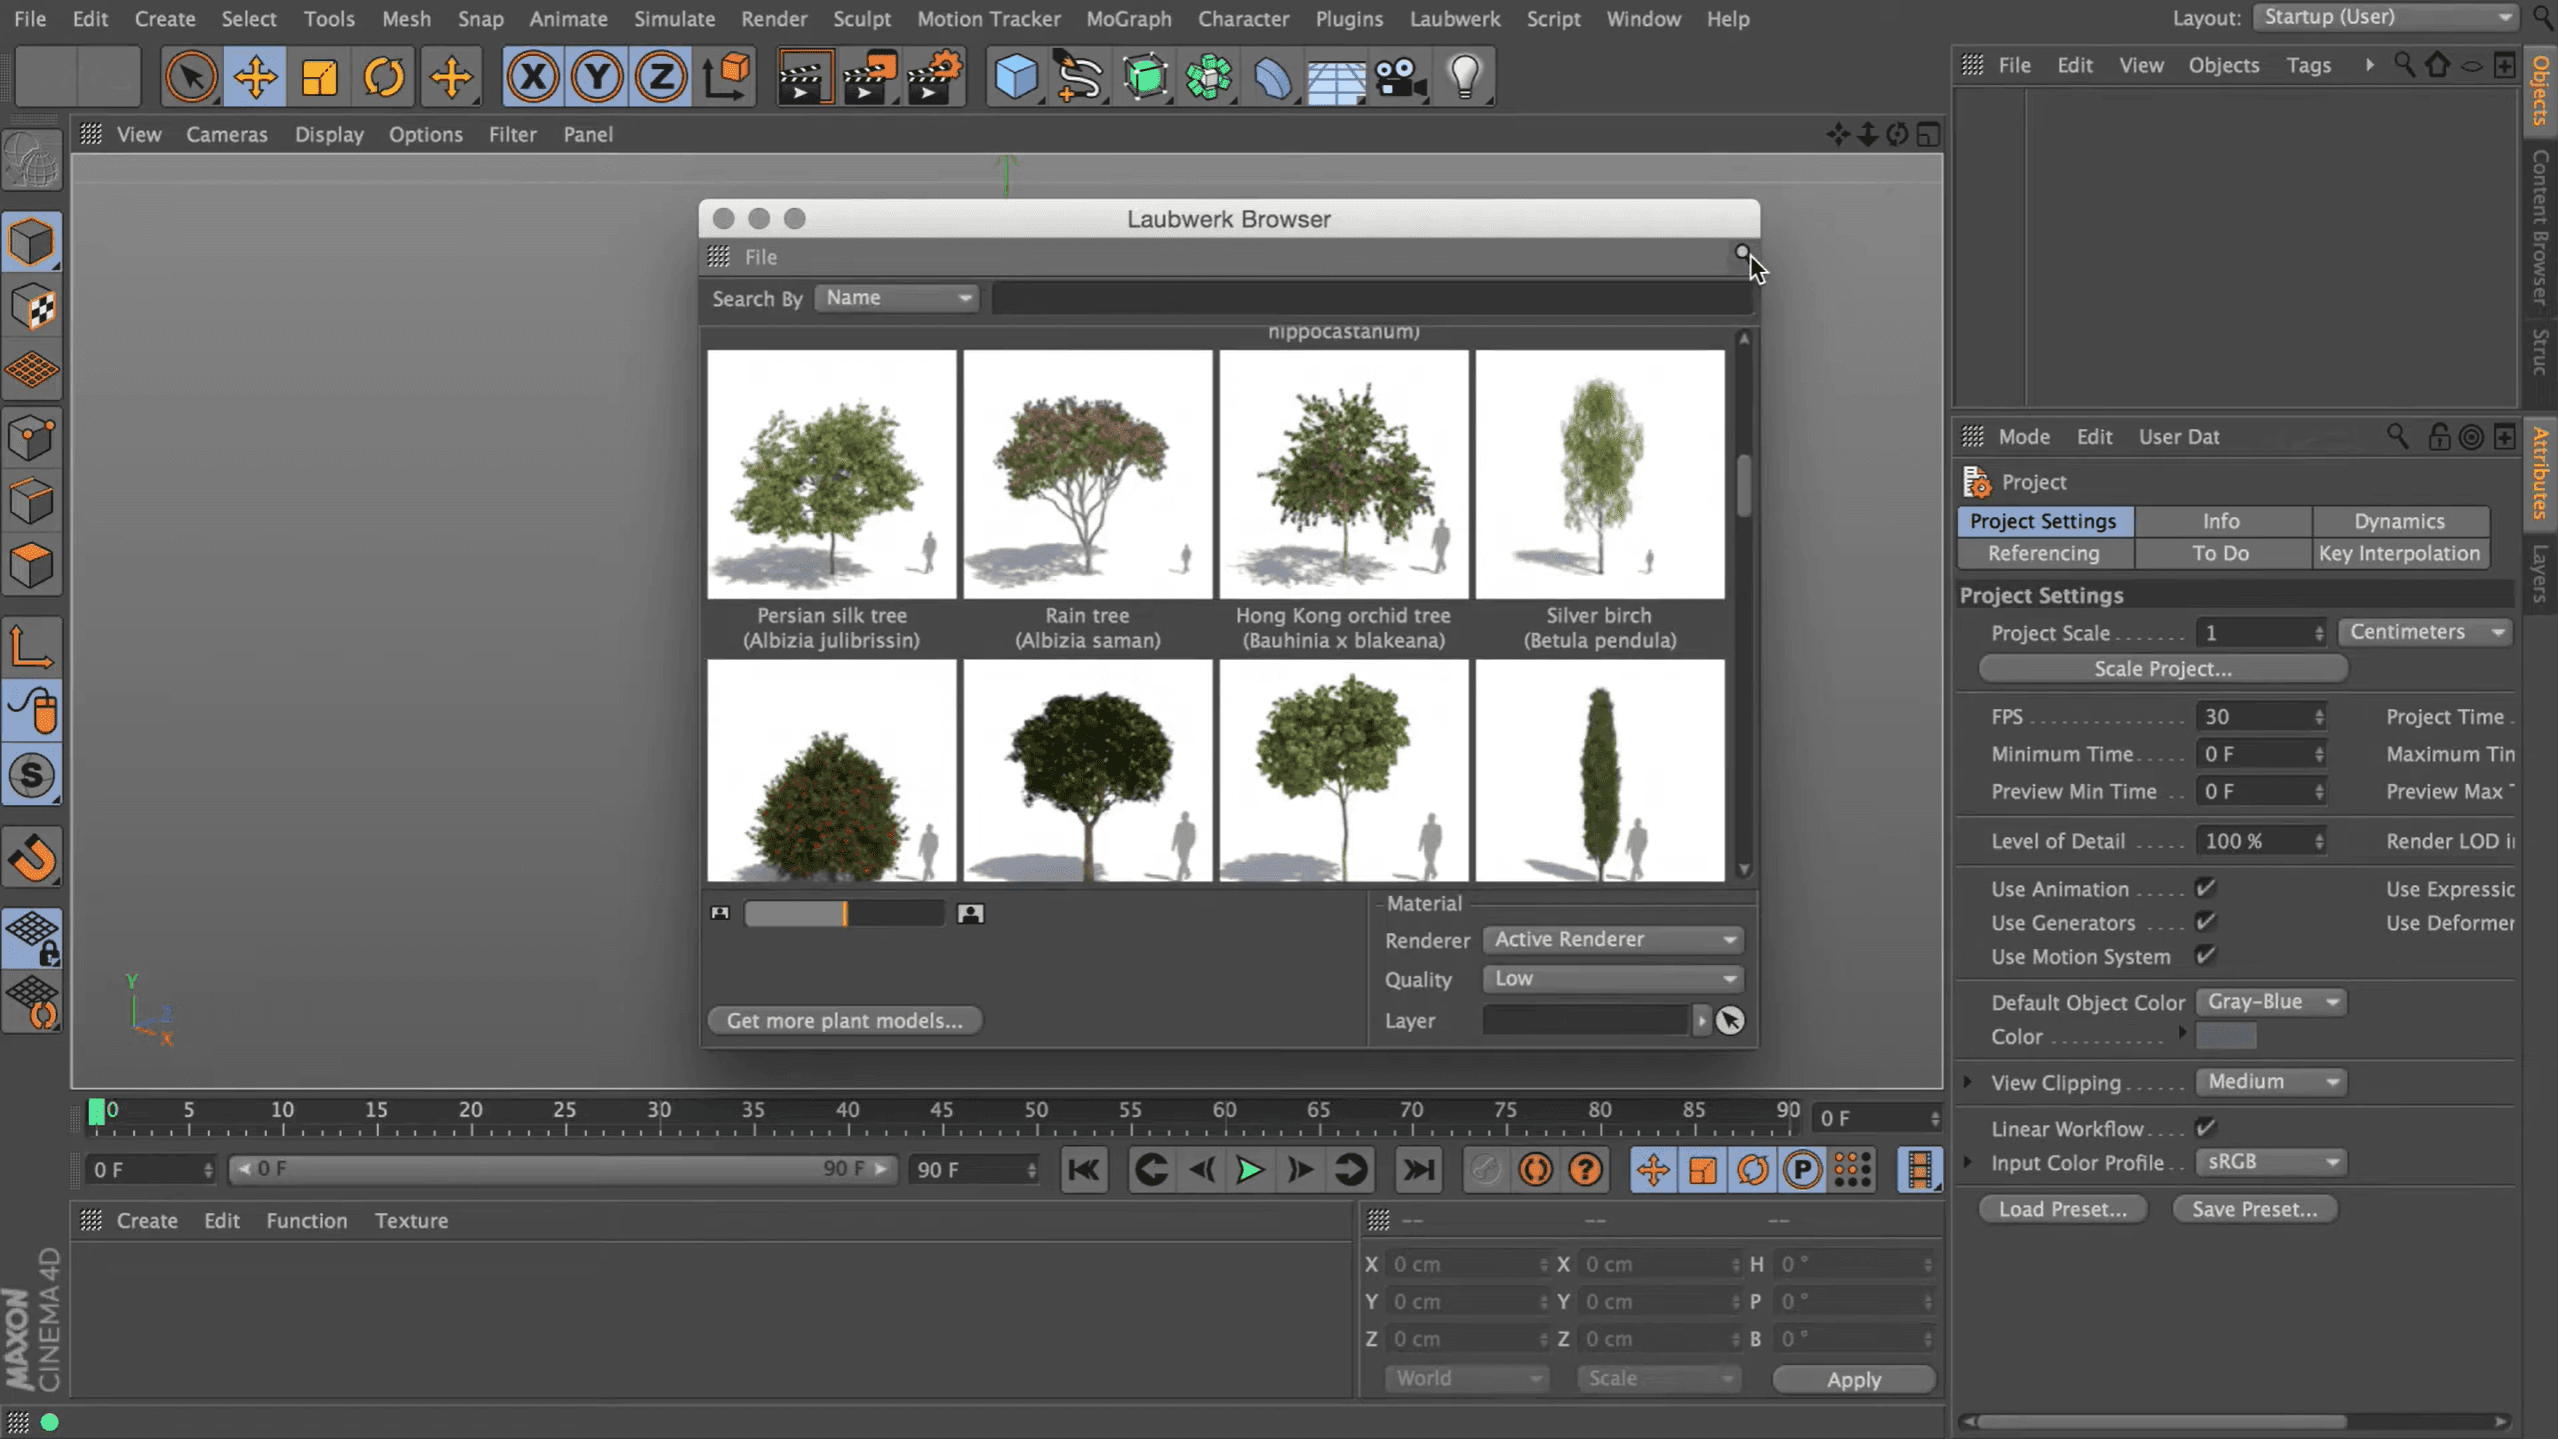Switch to the Dynamics tab
This screenshot has width=2558, height=1439.
2398,521
